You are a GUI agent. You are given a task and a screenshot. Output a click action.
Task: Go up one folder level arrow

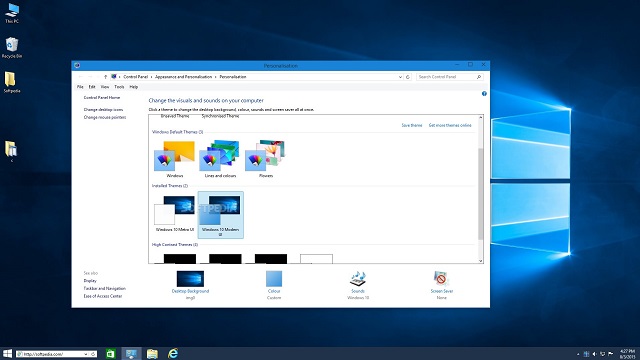pos(105,77)
